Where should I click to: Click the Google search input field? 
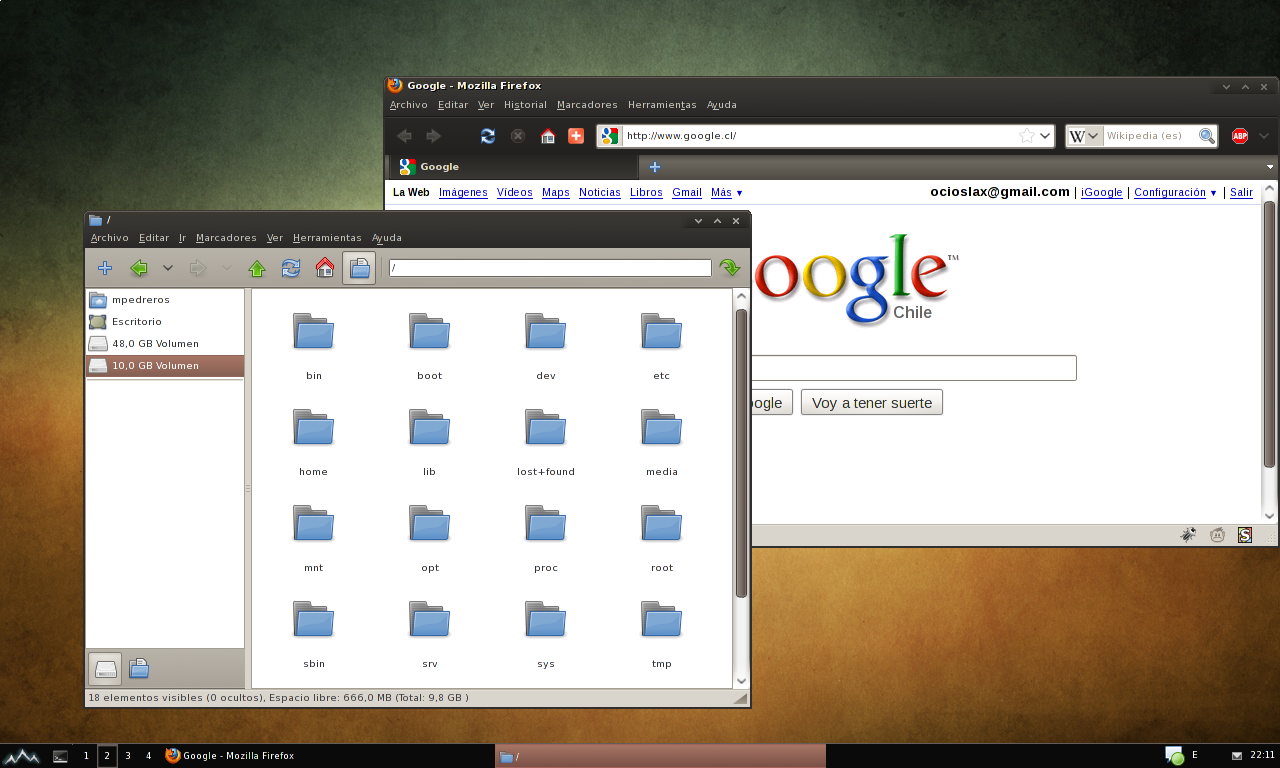point(913,368)
